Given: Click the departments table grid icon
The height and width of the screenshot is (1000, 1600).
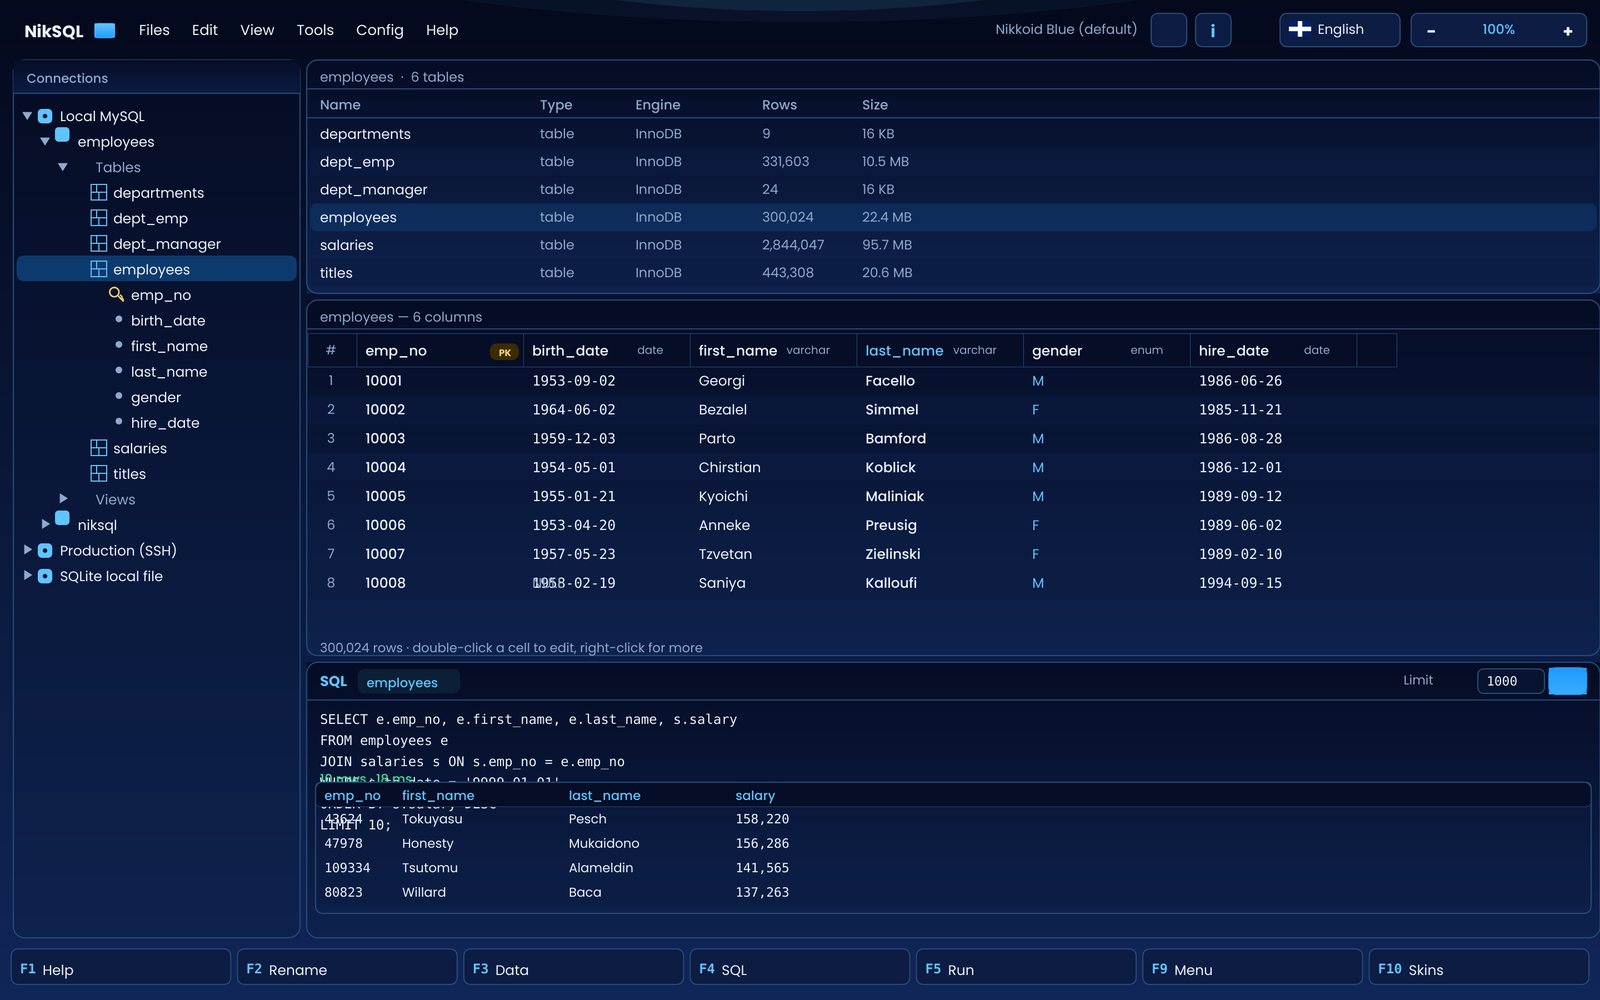Looking at the screenshot, I should pyautogui.click(x=98, y=192).
